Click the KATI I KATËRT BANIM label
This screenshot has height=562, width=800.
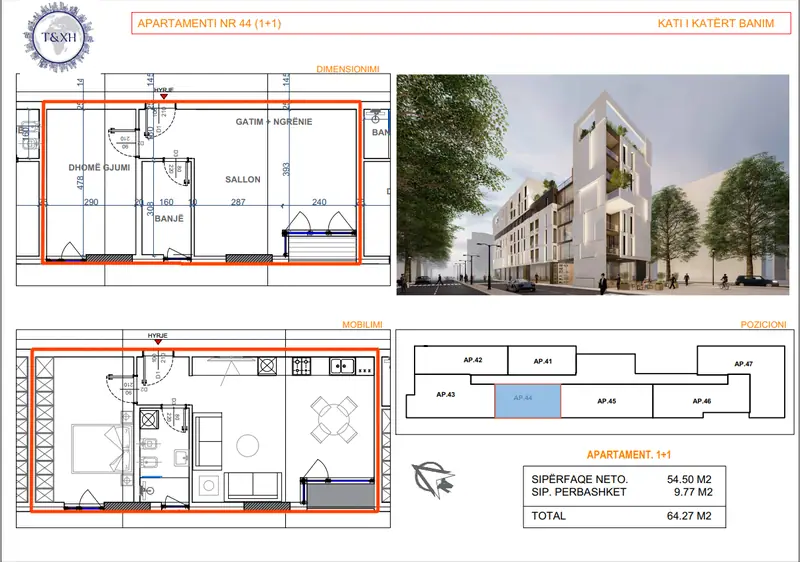click(x=716, y=23)
